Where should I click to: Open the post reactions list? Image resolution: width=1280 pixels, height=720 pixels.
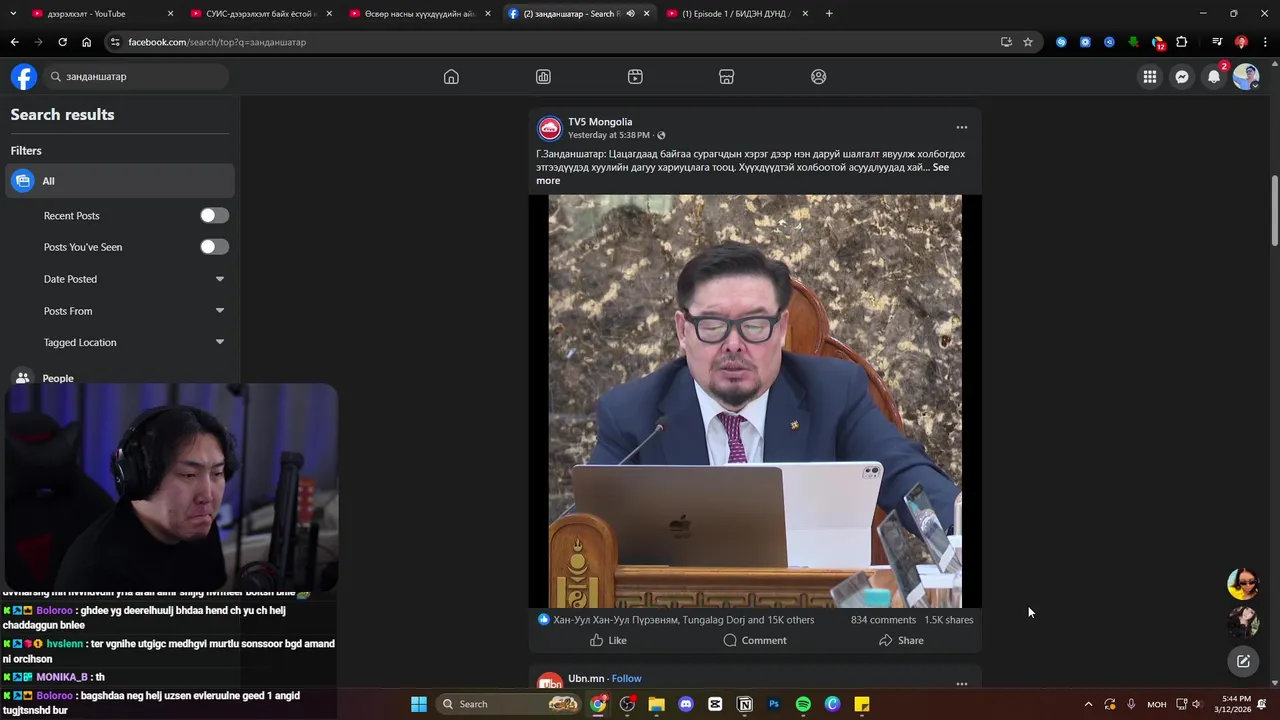[684, 620]
